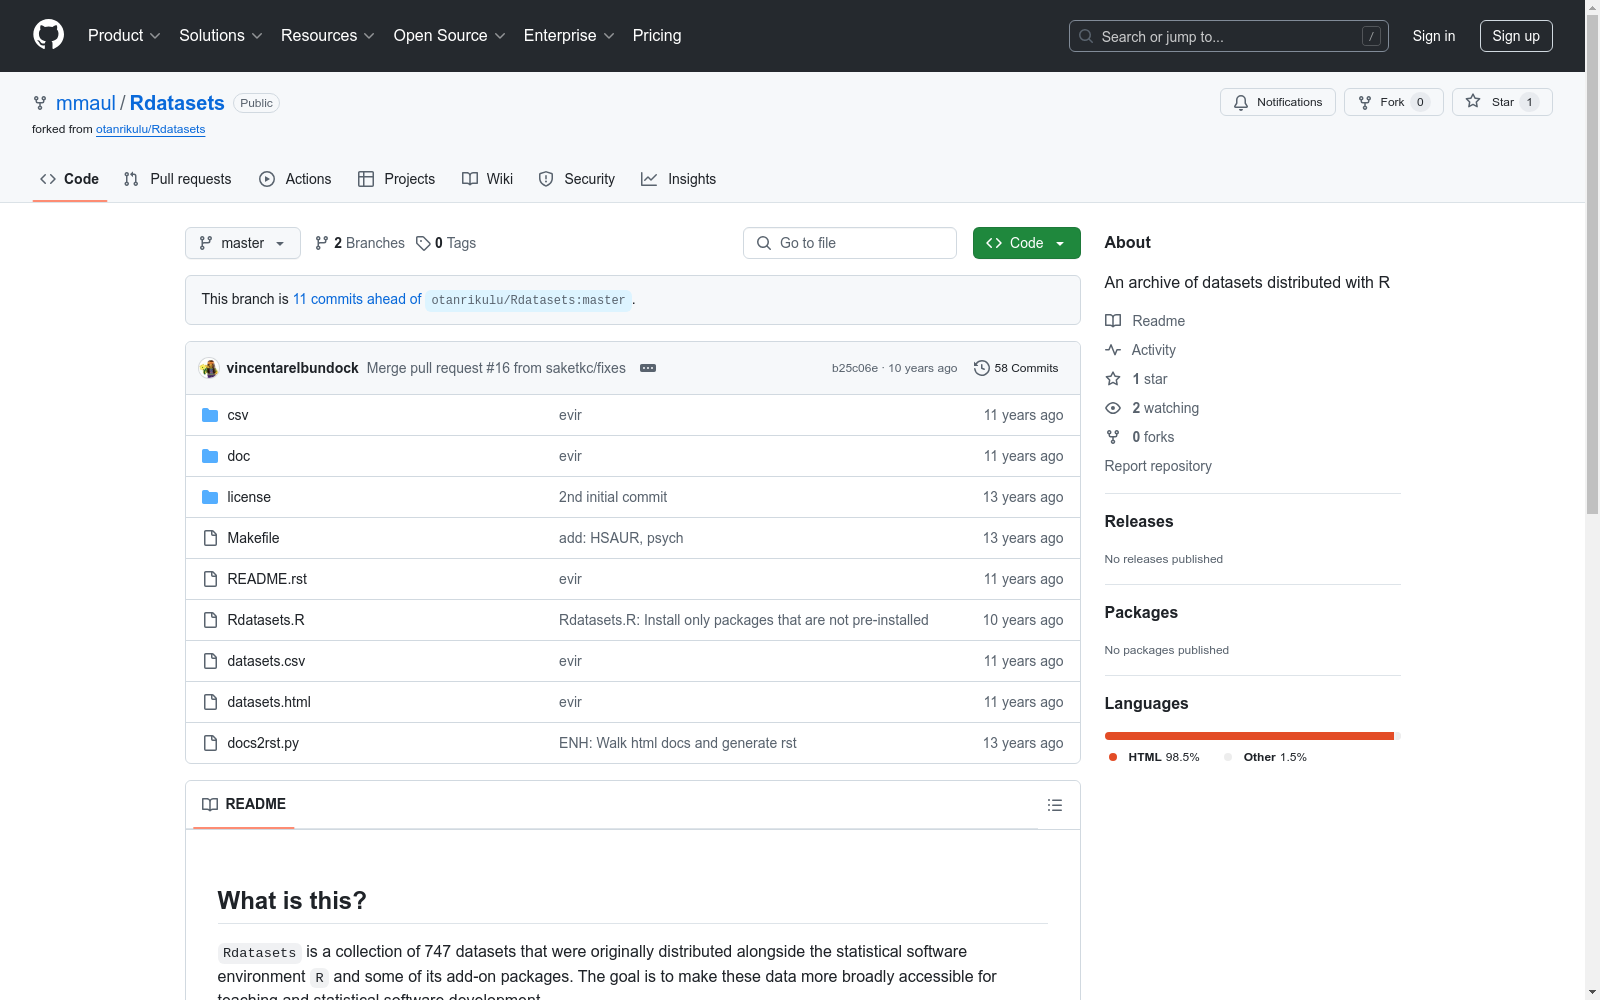
Task: Click the HTML language bar segment
Action: pos(1249,736)
